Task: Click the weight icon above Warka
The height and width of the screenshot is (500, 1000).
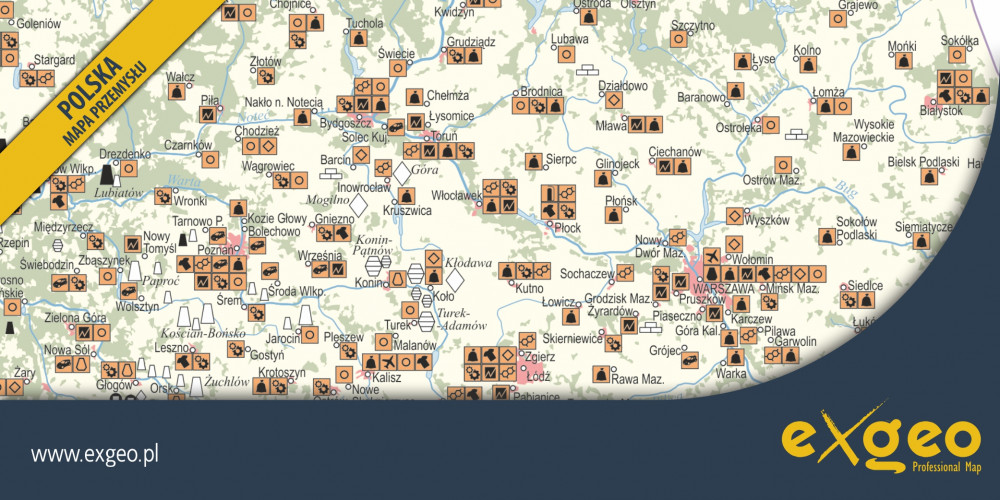Action: [x=735, y=357]
